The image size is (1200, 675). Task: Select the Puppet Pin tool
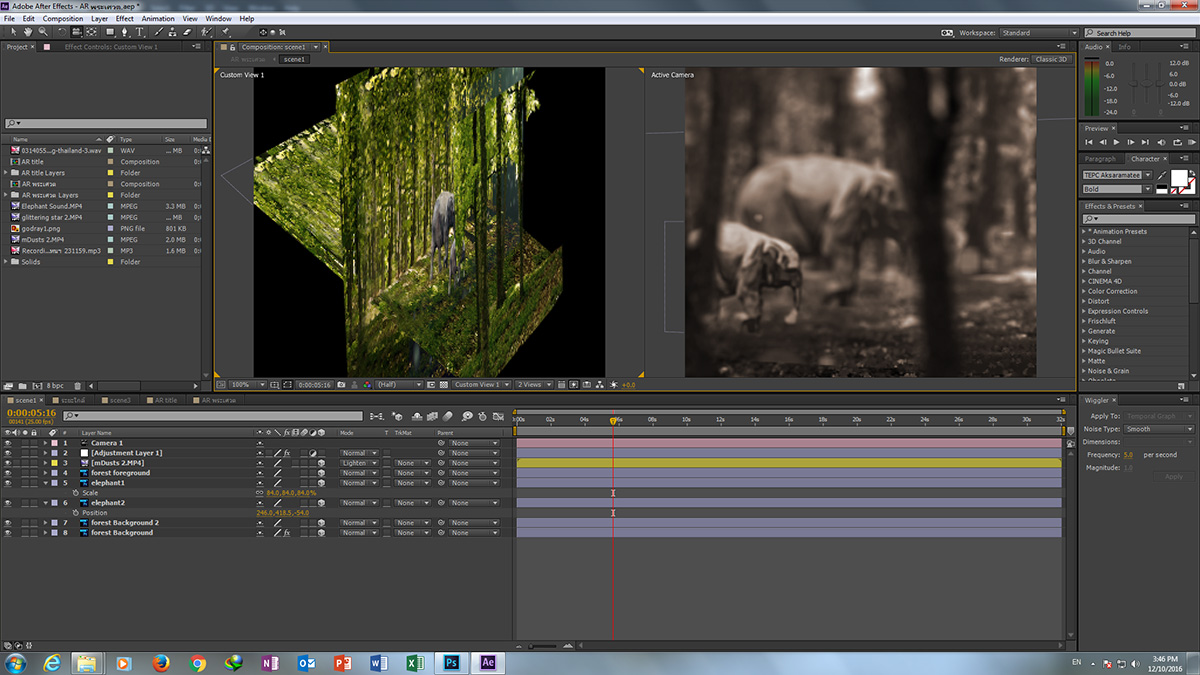227,32
